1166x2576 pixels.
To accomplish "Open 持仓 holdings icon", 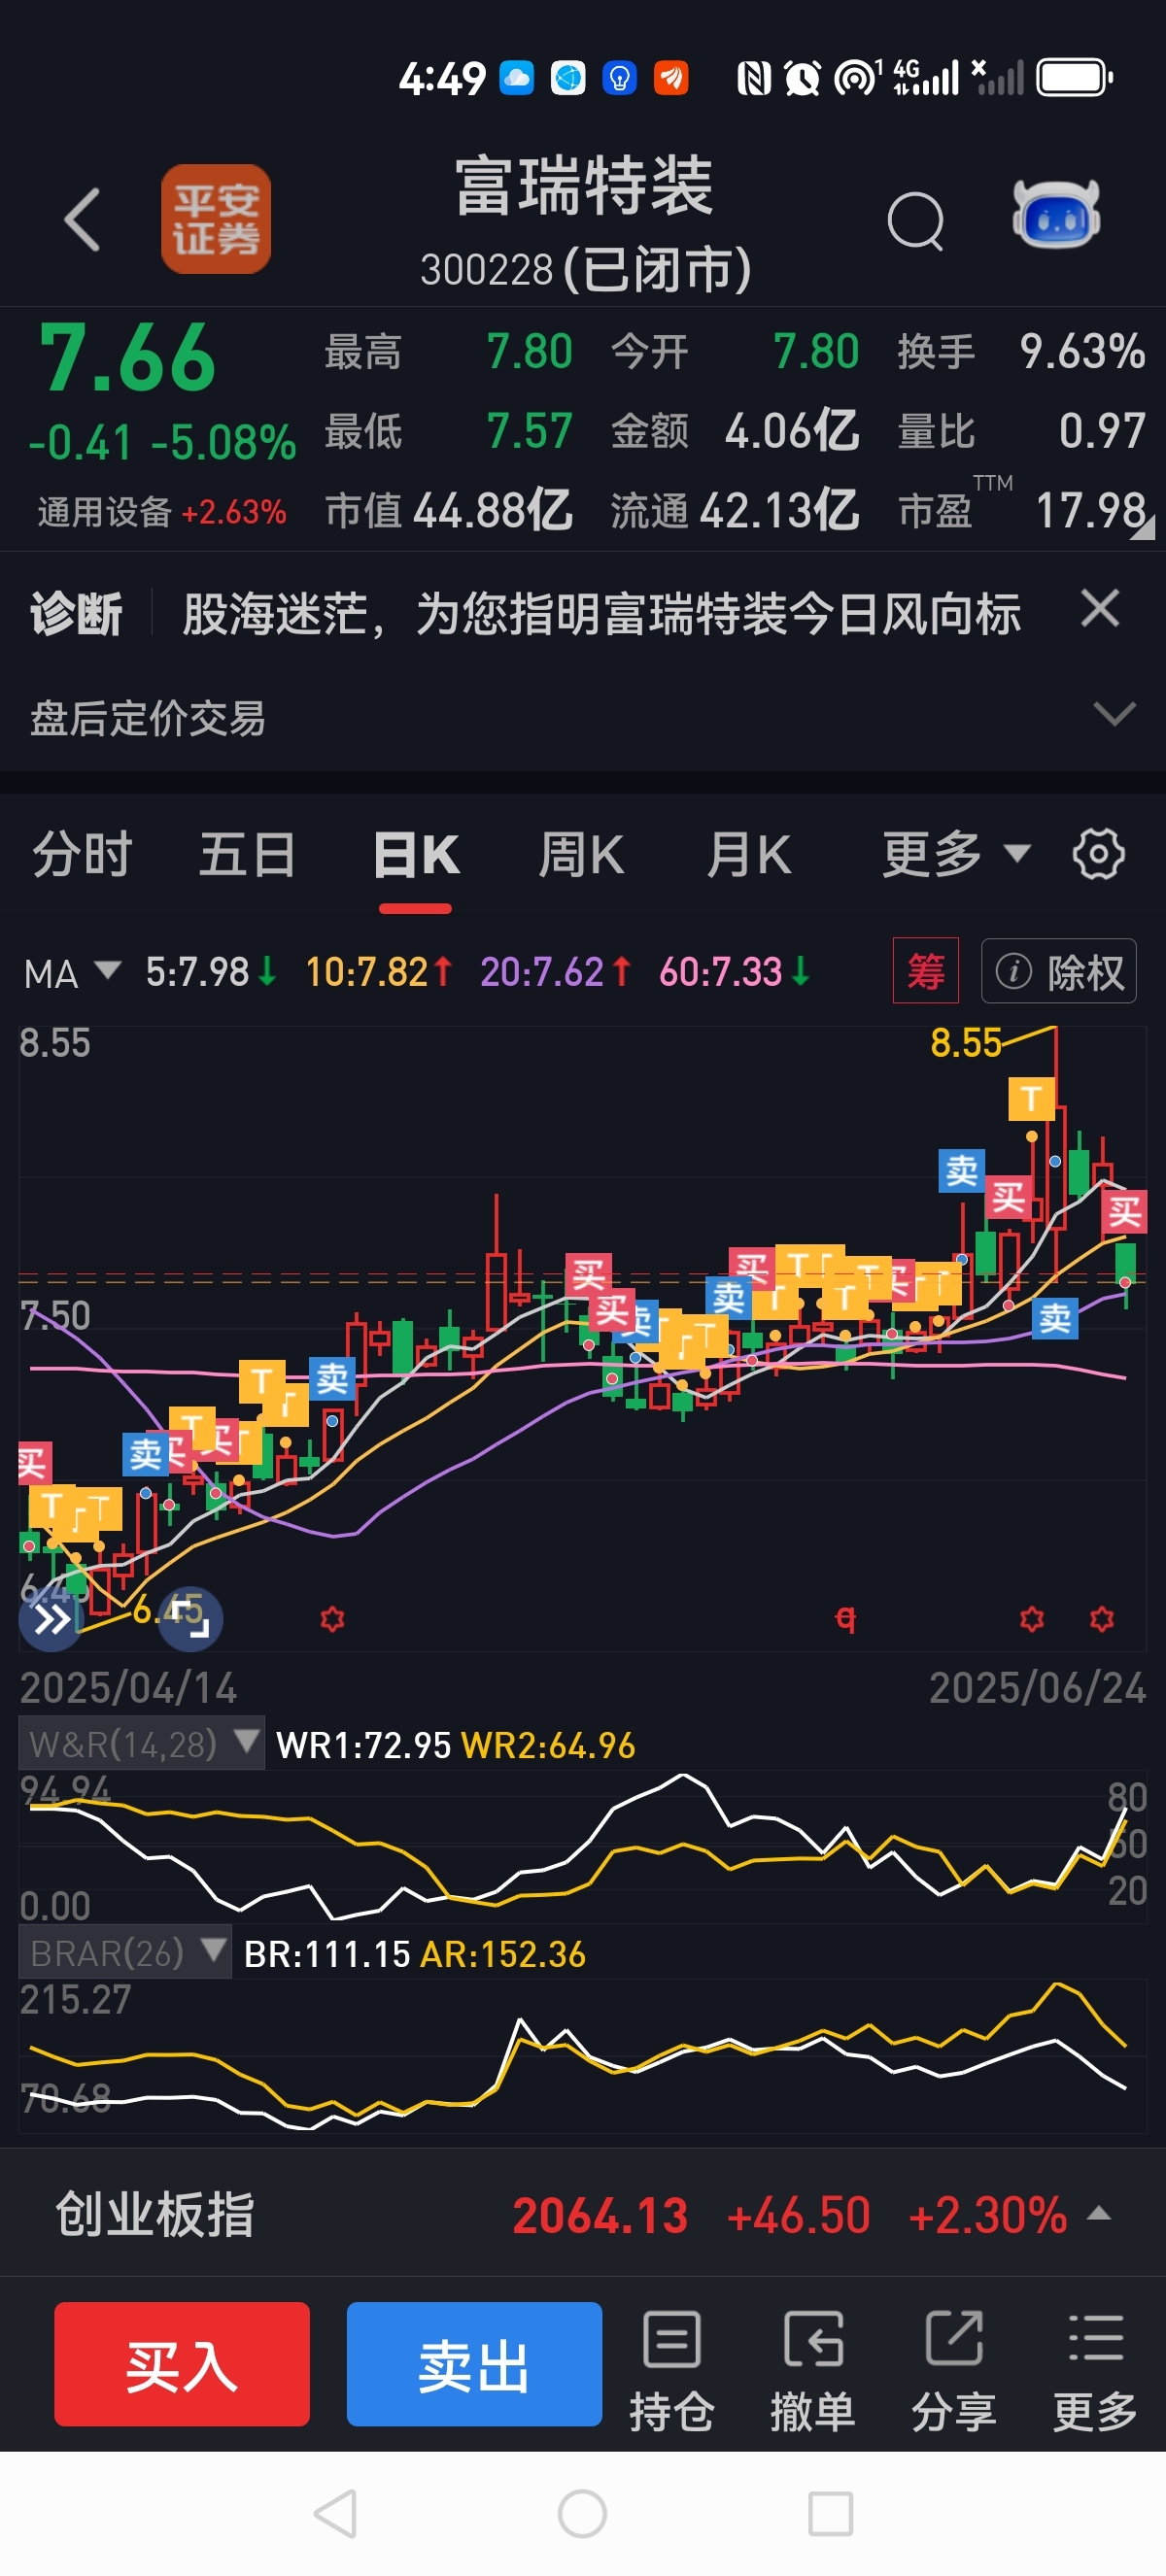I will pos(671,2371).
